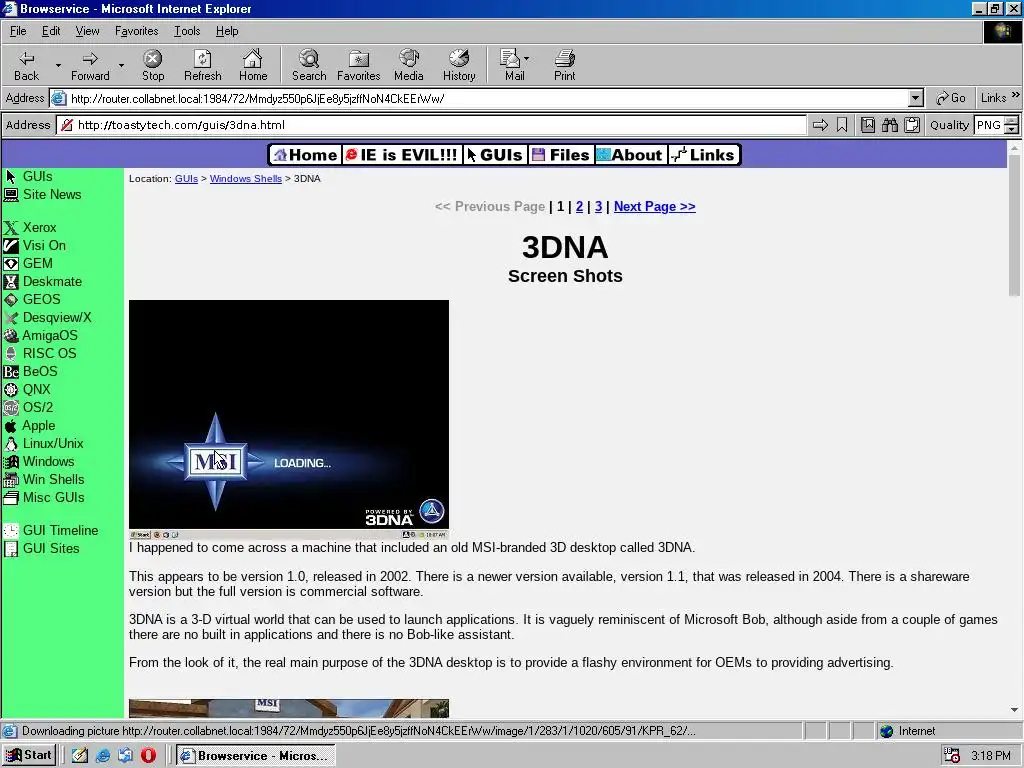This screenshot has height=768, width=1024.
Task: Click the Browservice bookmark ribbon icon
Action: click(842, 125)
